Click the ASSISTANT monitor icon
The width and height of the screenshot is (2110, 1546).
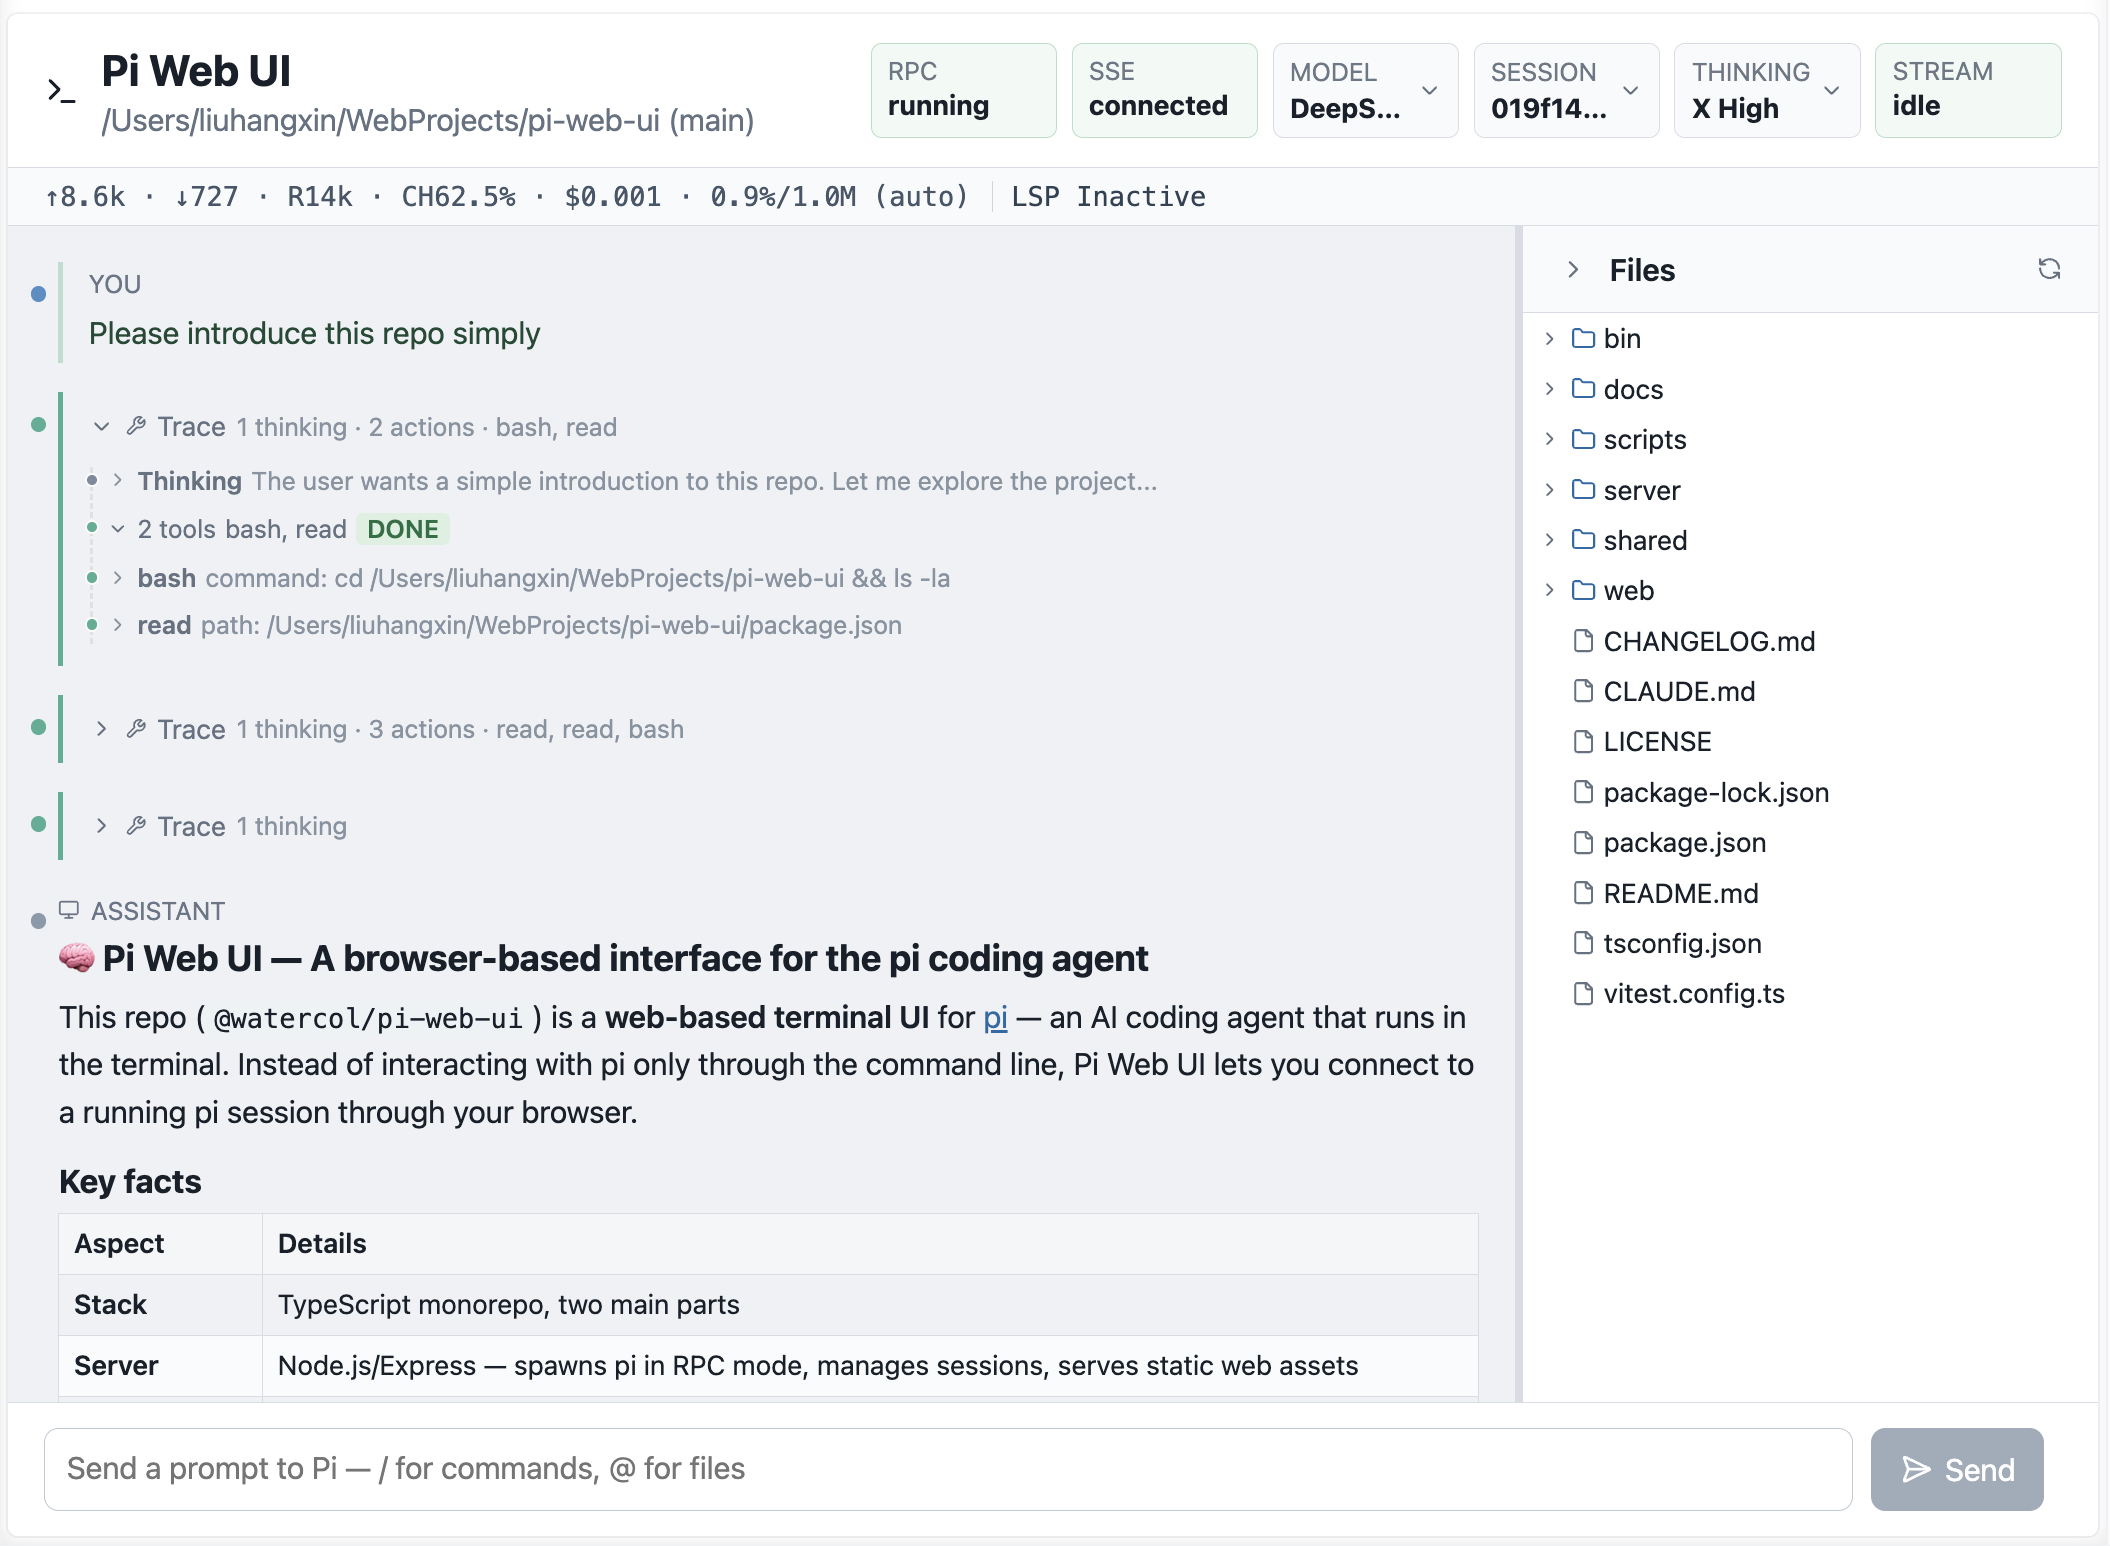69,910
